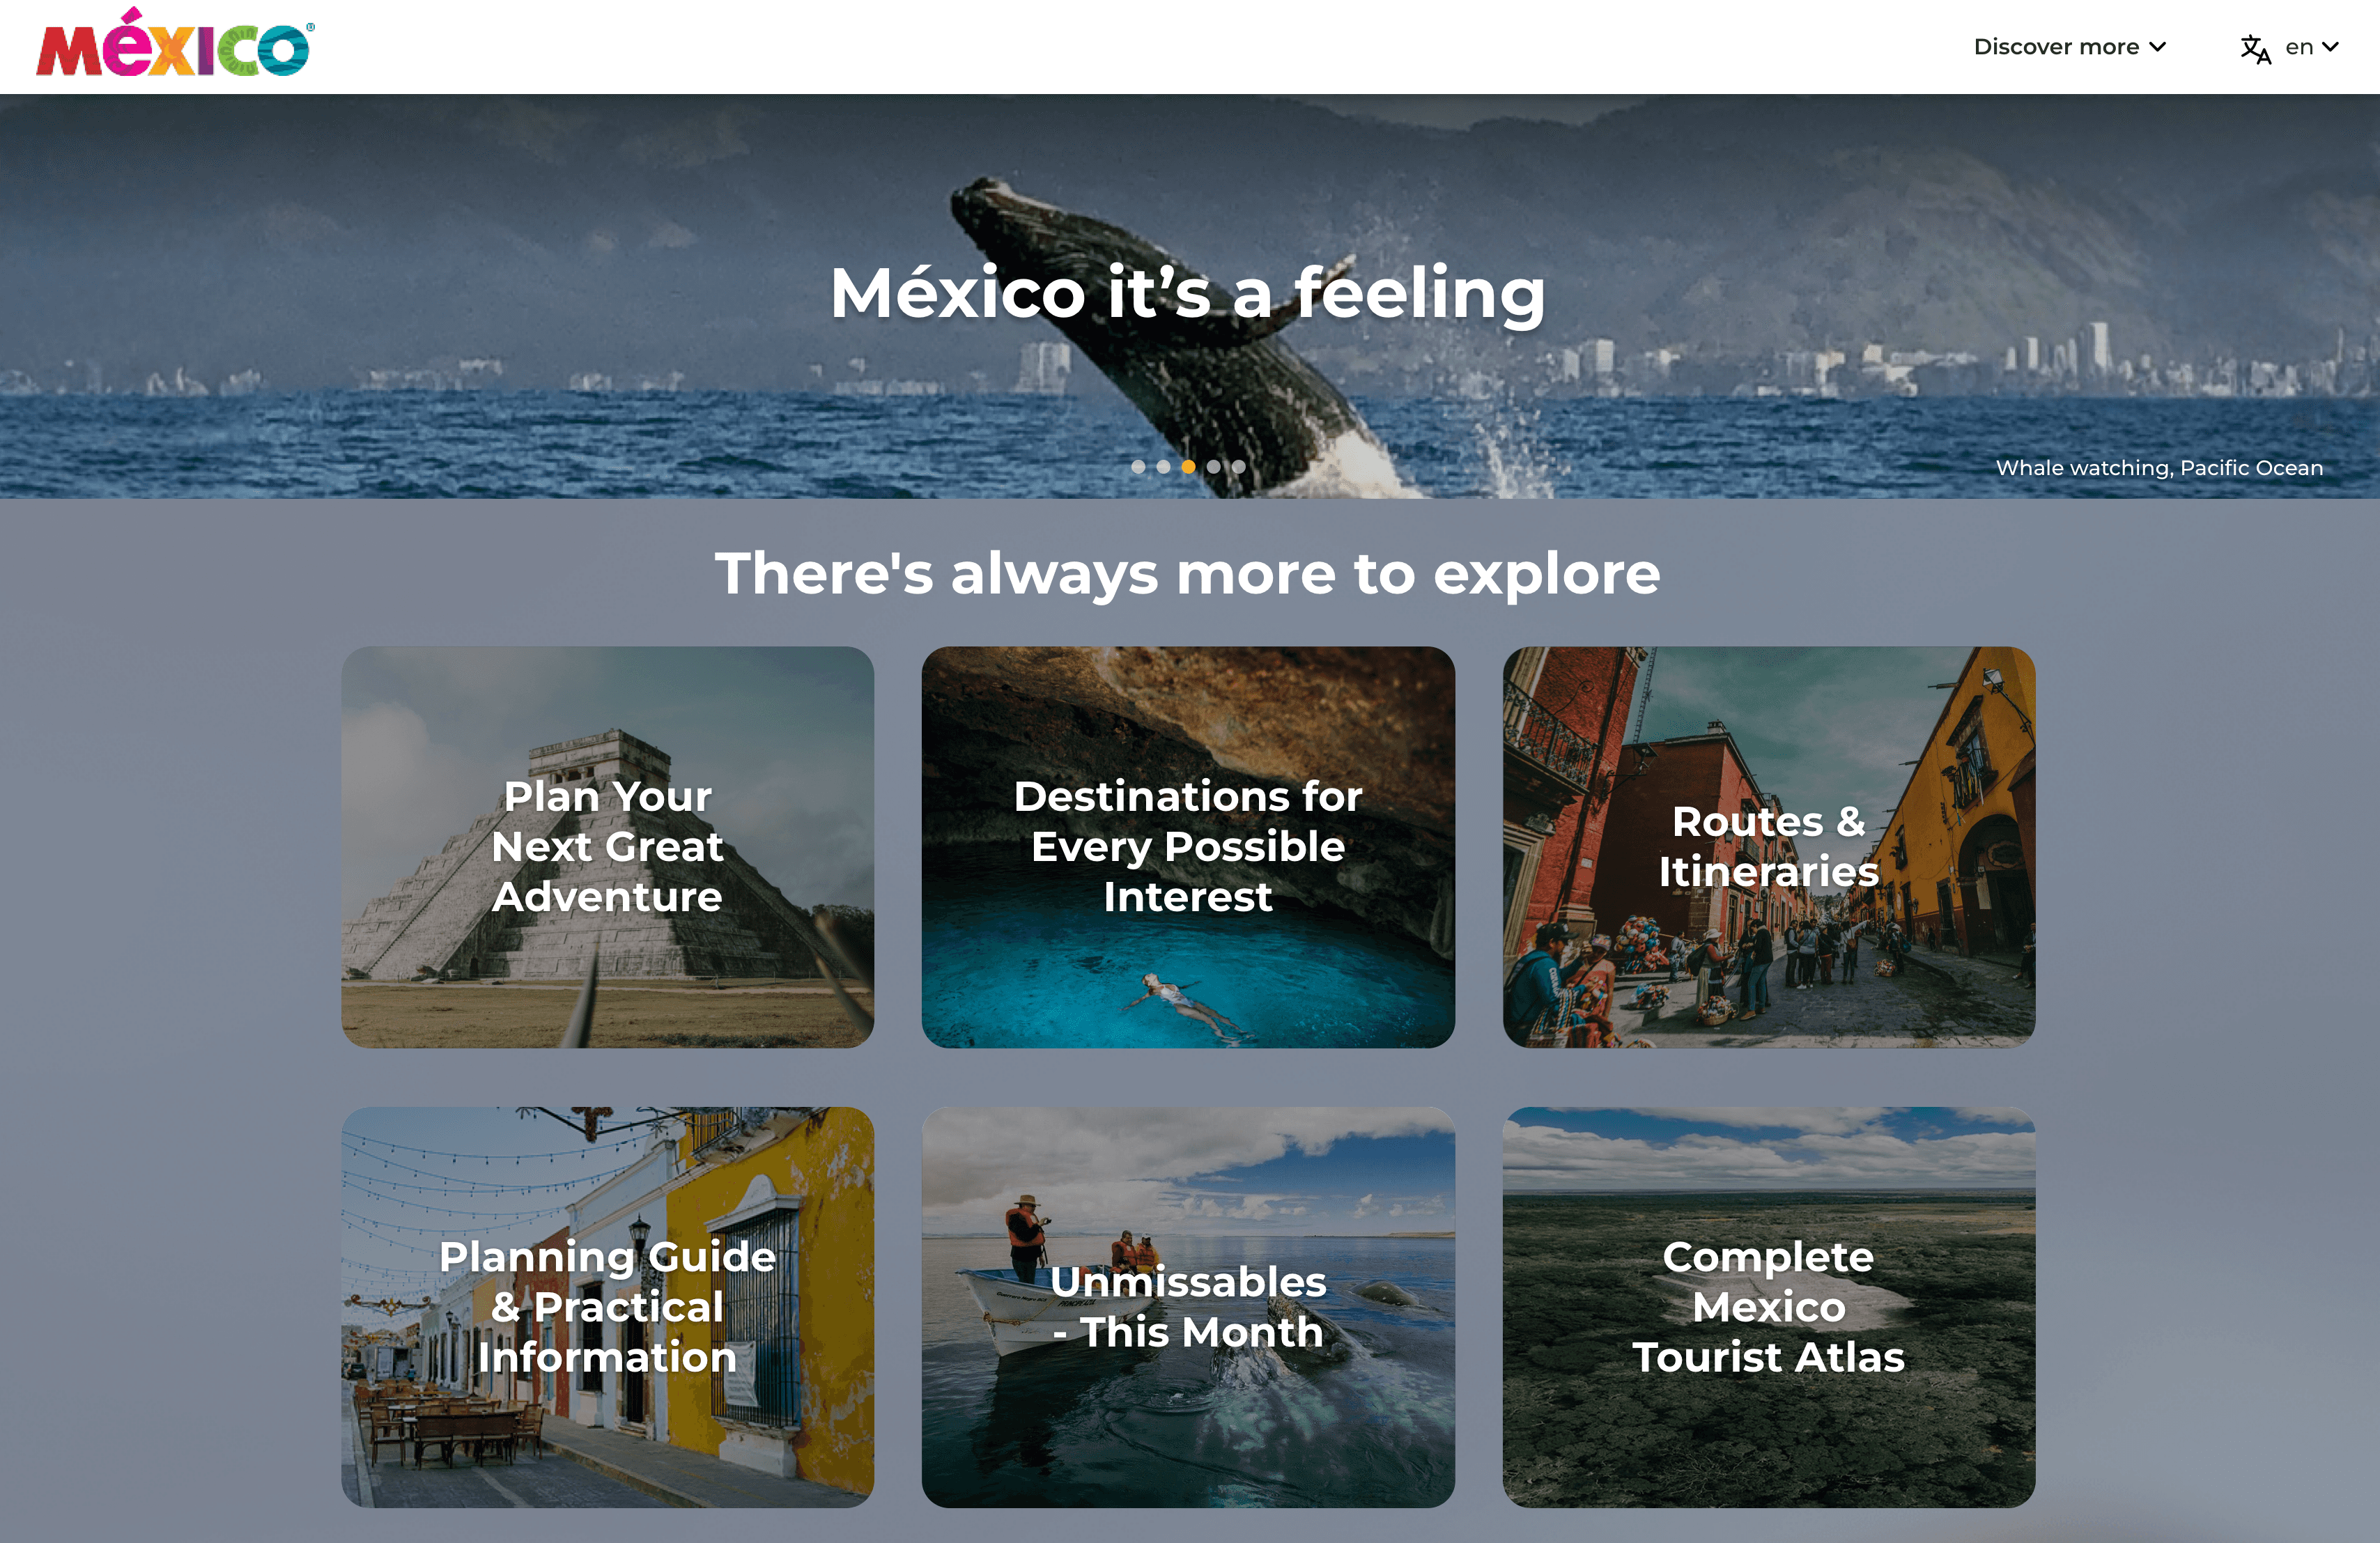Click the Whale watching, Pacific Ocean caption

(x=2159, y=468)
